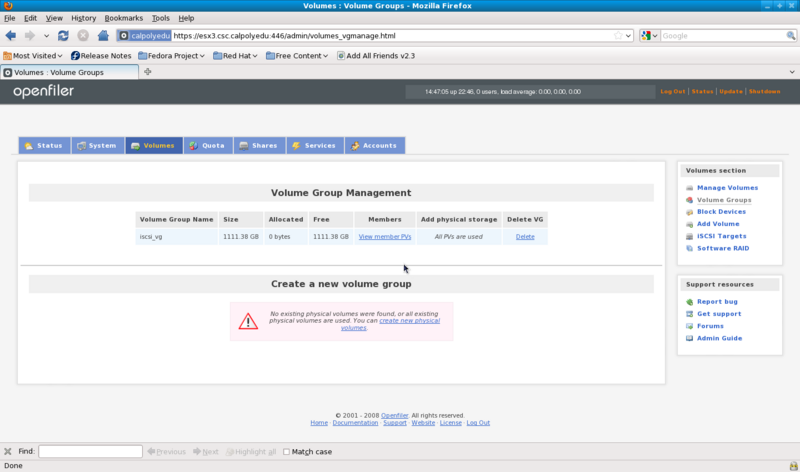
Task: Click the Admin Guide icon
Action: point(689,338)
